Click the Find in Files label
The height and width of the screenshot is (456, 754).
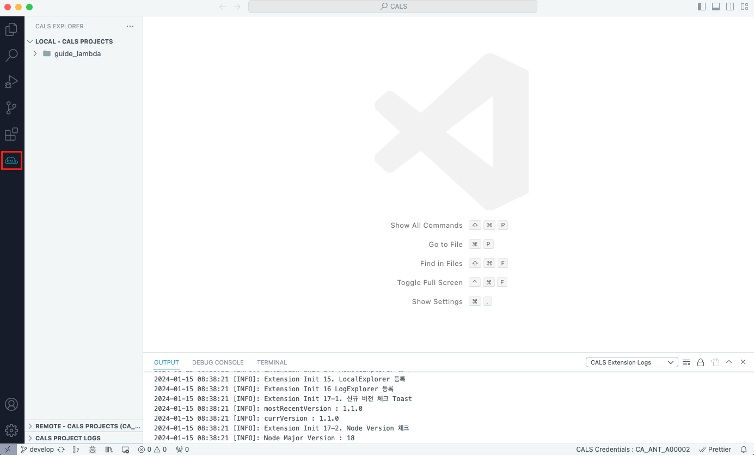[441, 264]
